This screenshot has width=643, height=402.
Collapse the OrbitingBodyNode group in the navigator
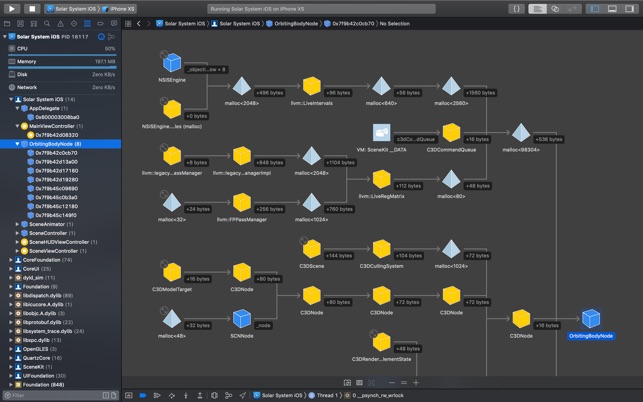coord(15,143)
